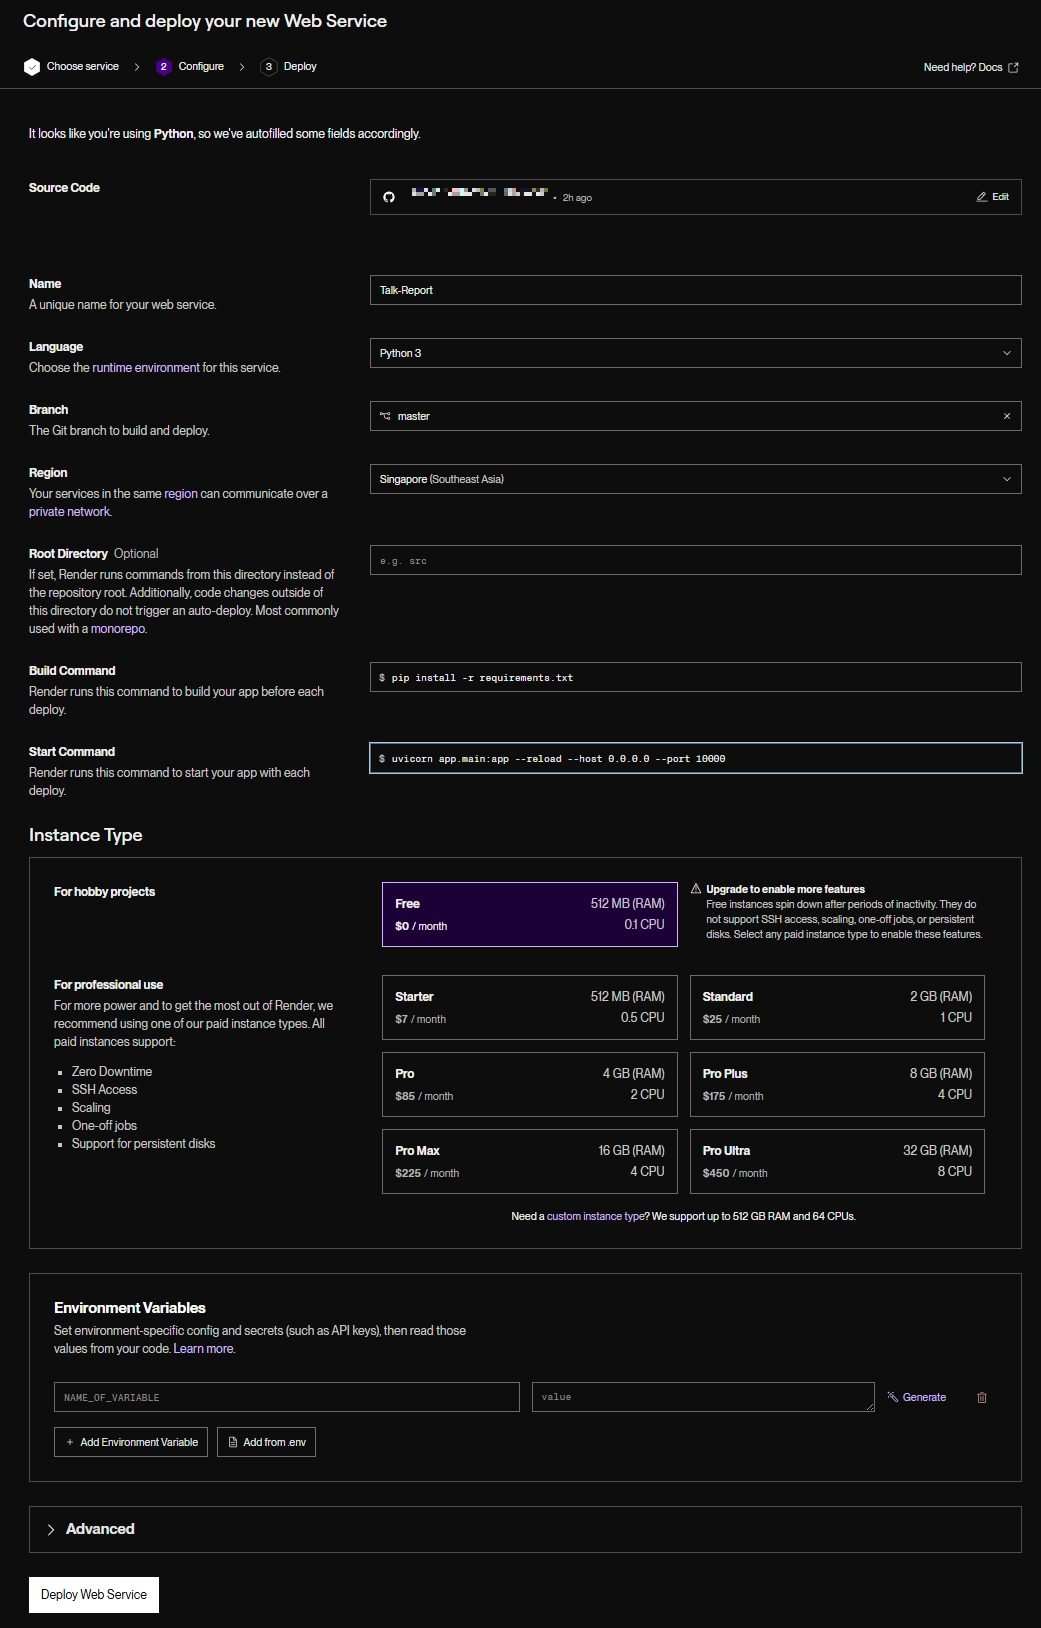1041x1628 pixels.
Task: Click the Root Directory input field
Action: tap(695, 560)
